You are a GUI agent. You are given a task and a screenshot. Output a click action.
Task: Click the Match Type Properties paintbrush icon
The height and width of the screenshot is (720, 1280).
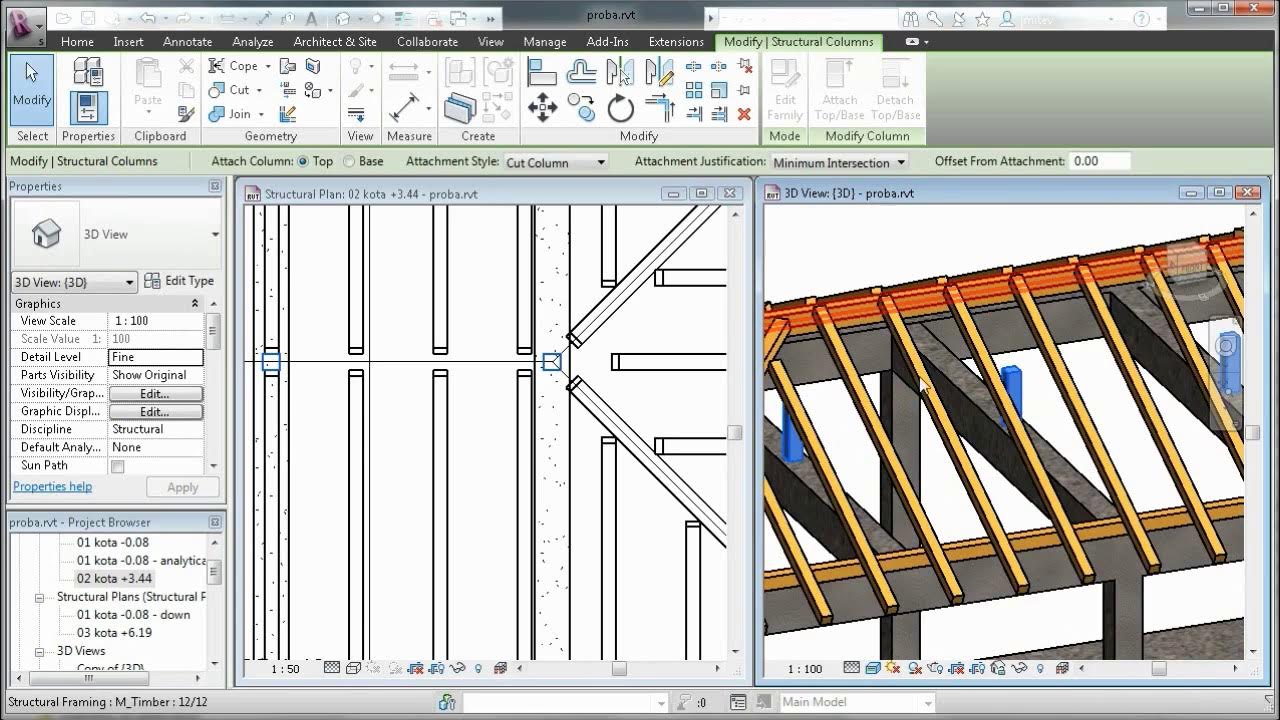186,114
